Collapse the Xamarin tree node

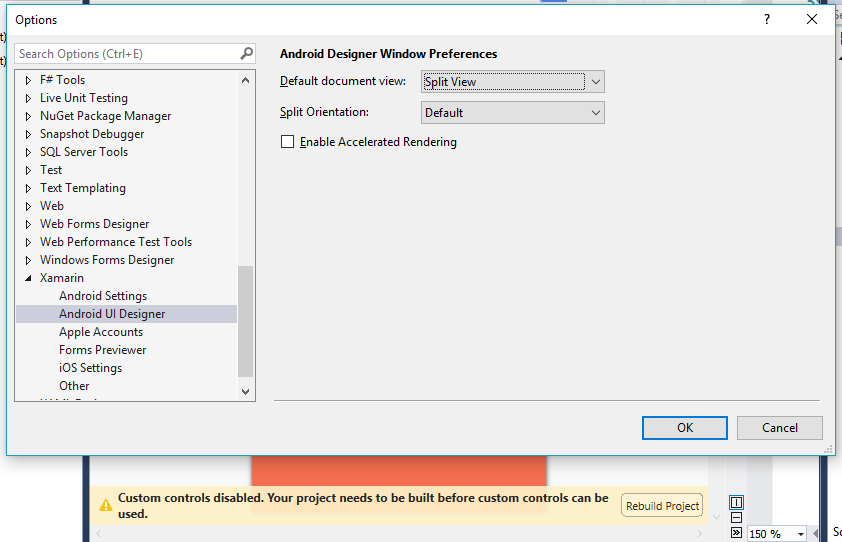click(x=28, y=278)
